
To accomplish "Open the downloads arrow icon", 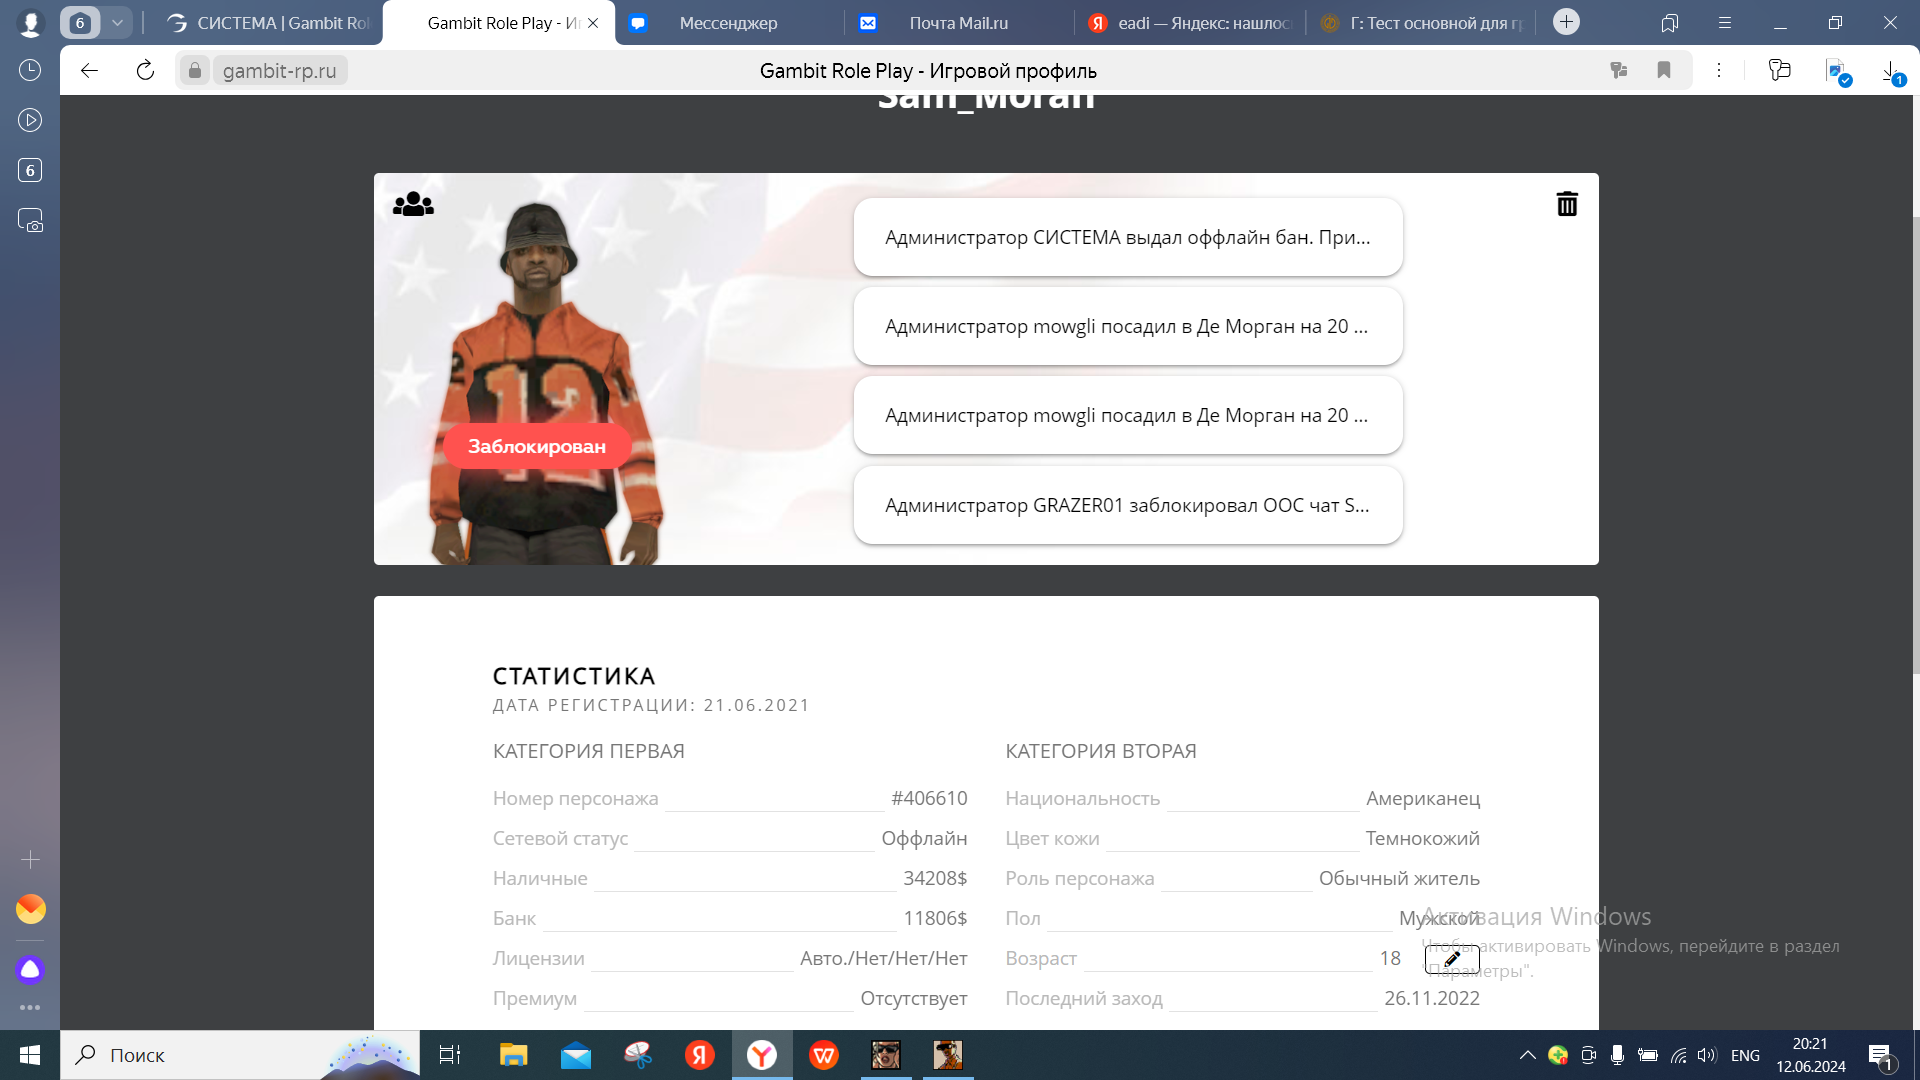I will tap(1889, 71).
